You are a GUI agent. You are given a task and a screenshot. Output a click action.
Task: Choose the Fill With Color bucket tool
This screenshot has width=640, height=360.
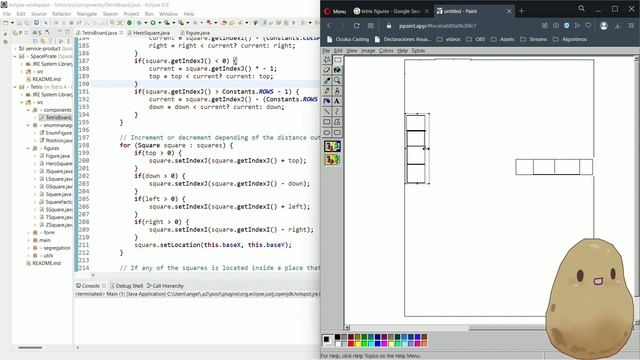coord(337,70)
